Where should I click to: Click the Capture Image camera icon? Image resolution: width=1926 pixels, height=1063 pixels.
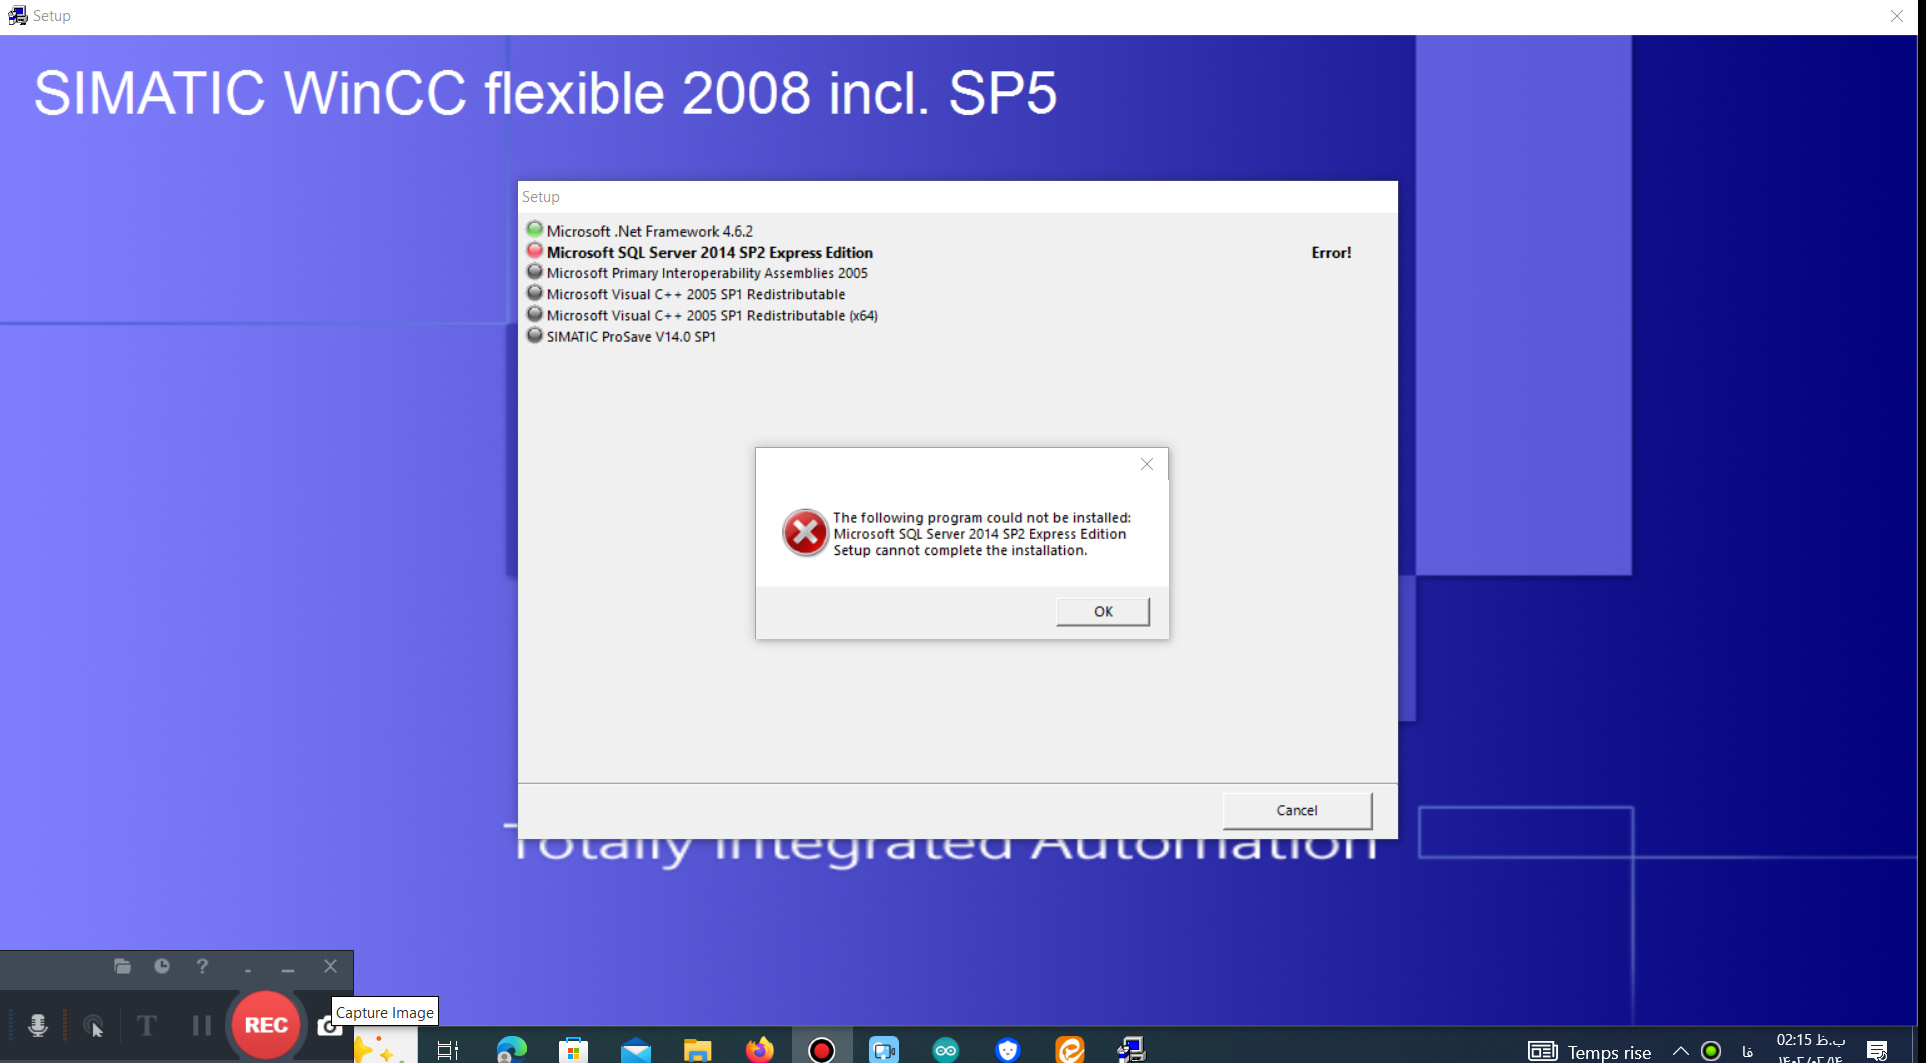[x=327, y=1026]
